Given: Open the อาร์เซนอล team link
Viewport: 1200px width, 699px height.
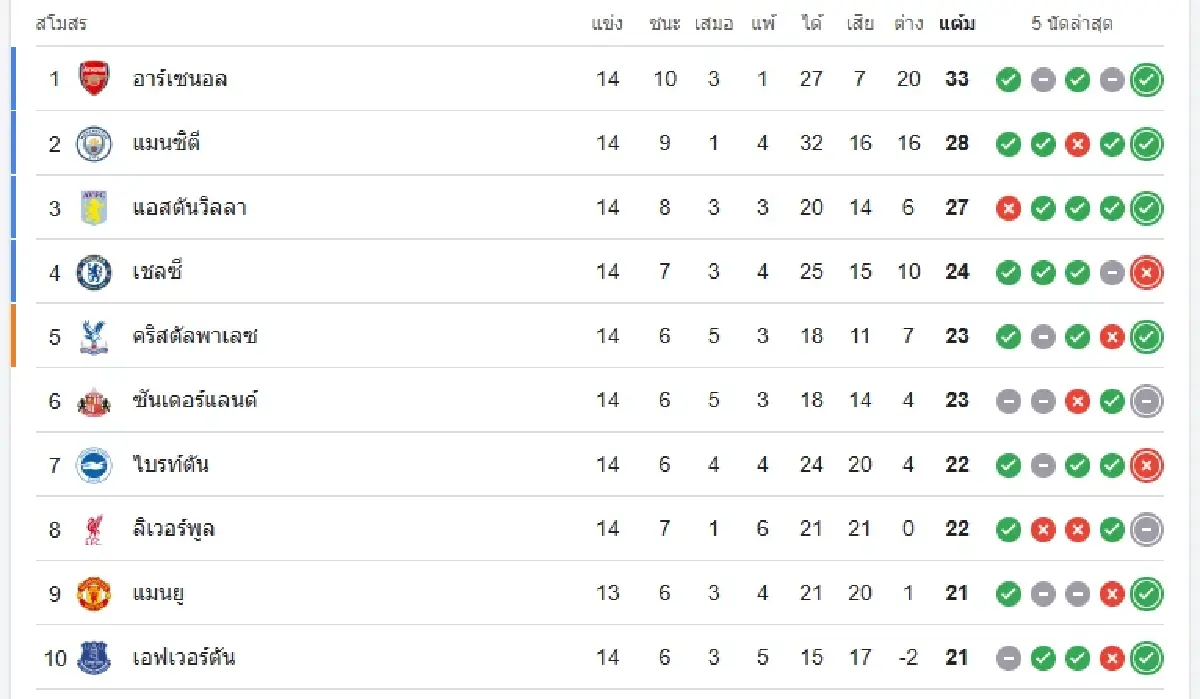Looking at the screenshot, I should (x=180, y=79).
